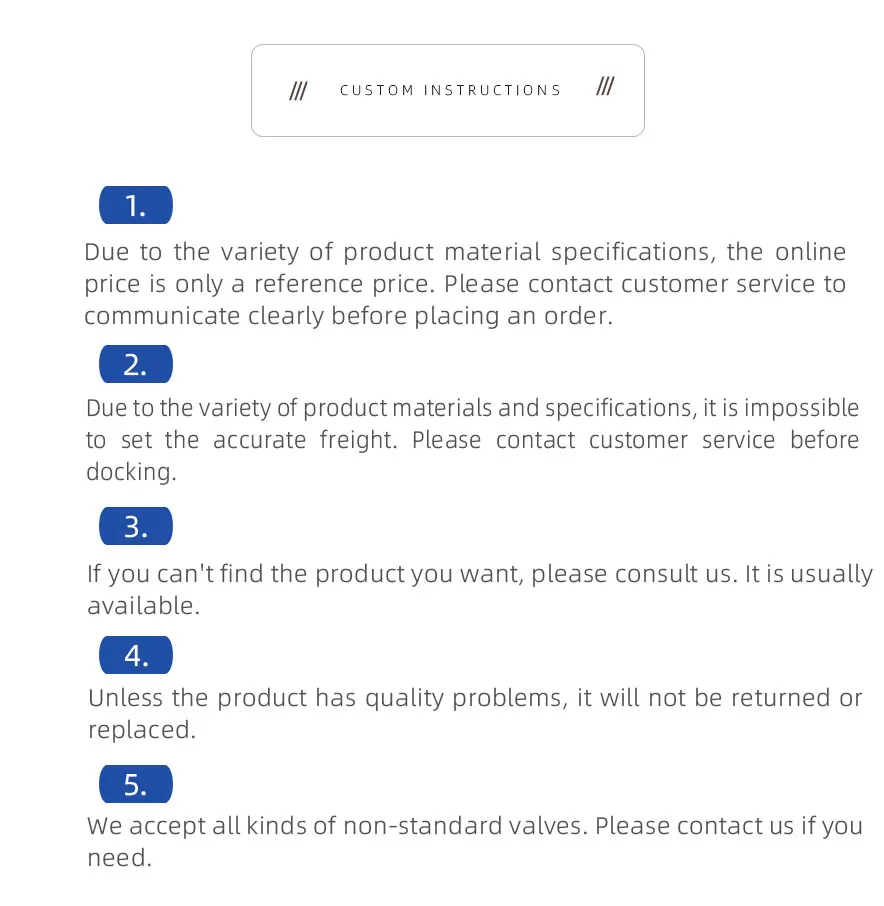Click "It is usually" text in instruction three
Viewport: 884px width, 906px height.
tap(809, 574)
